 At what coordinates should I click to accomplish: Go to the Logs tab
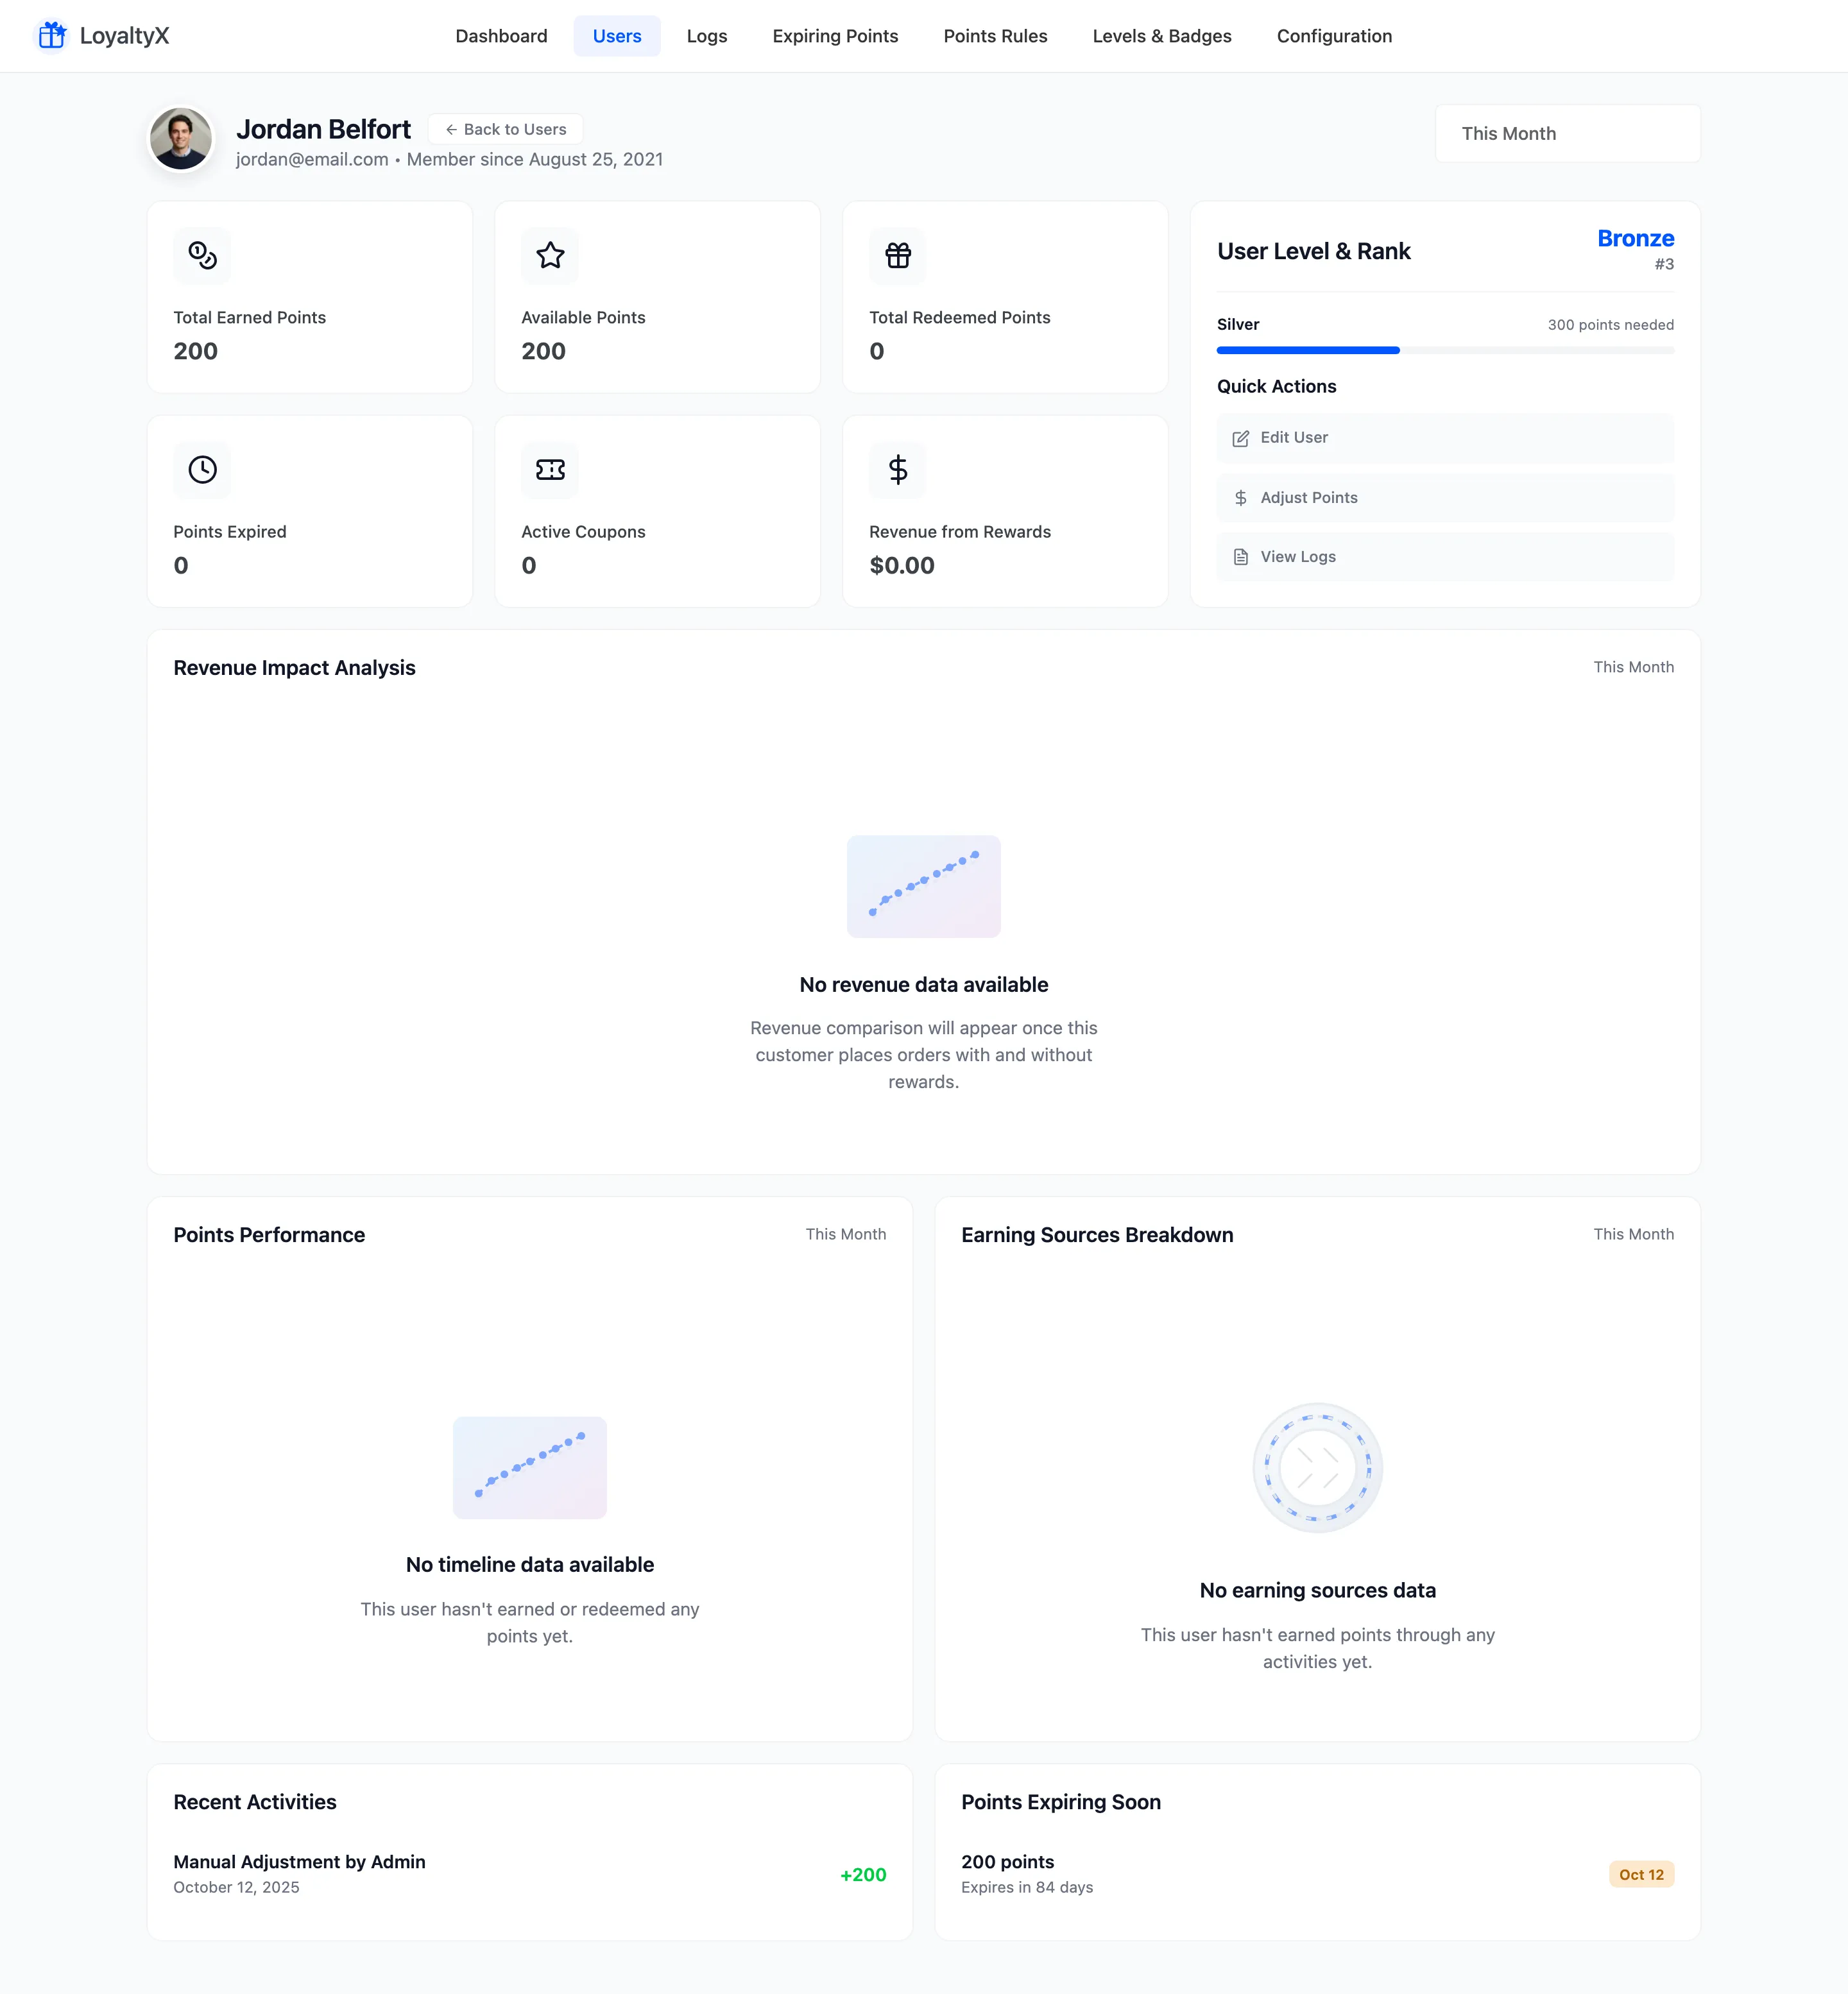[706, 36]
